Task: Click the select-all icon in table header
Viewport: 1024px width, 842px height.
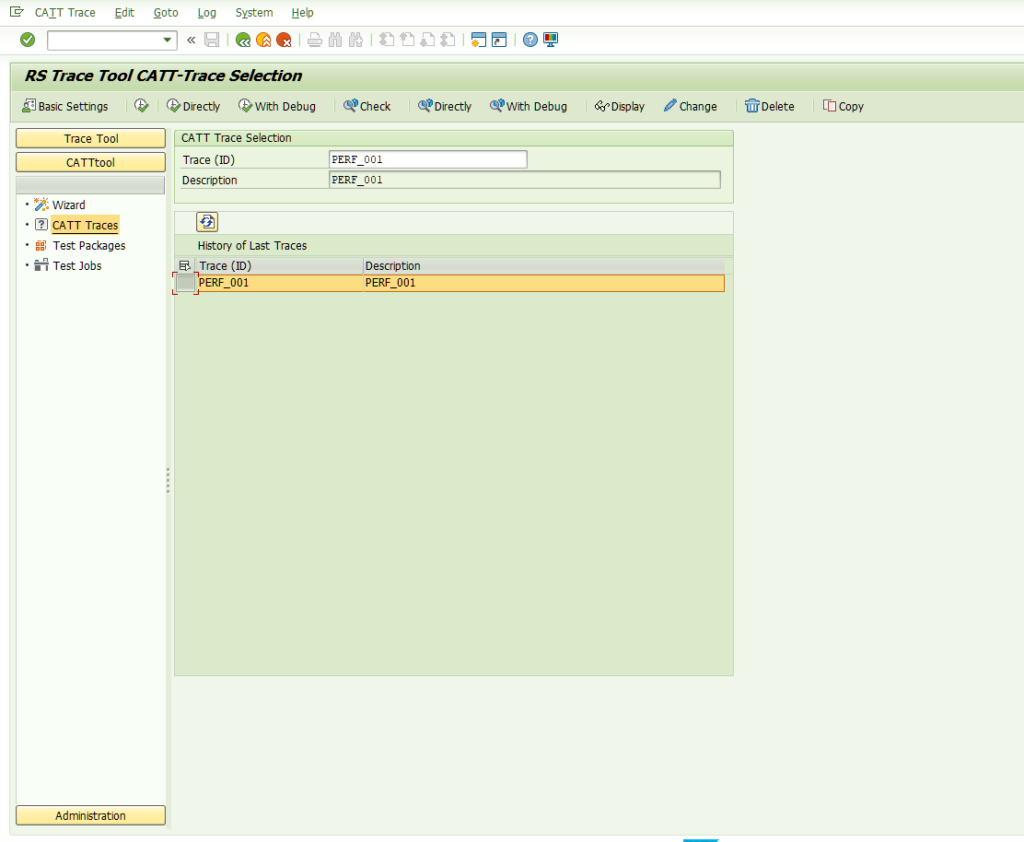Action: click(x=185, y=266)
